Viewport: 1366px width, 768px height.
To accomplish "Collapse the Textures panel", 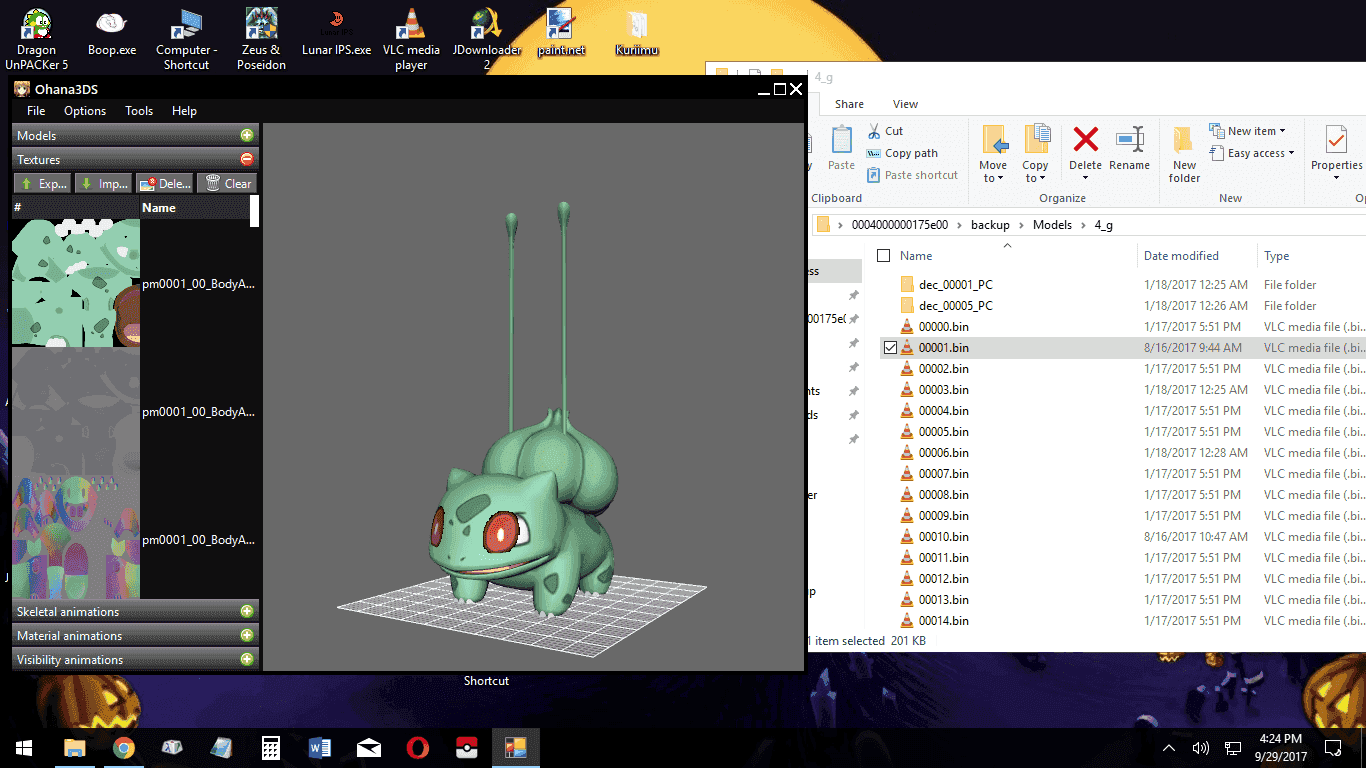I will pos(246,159).
